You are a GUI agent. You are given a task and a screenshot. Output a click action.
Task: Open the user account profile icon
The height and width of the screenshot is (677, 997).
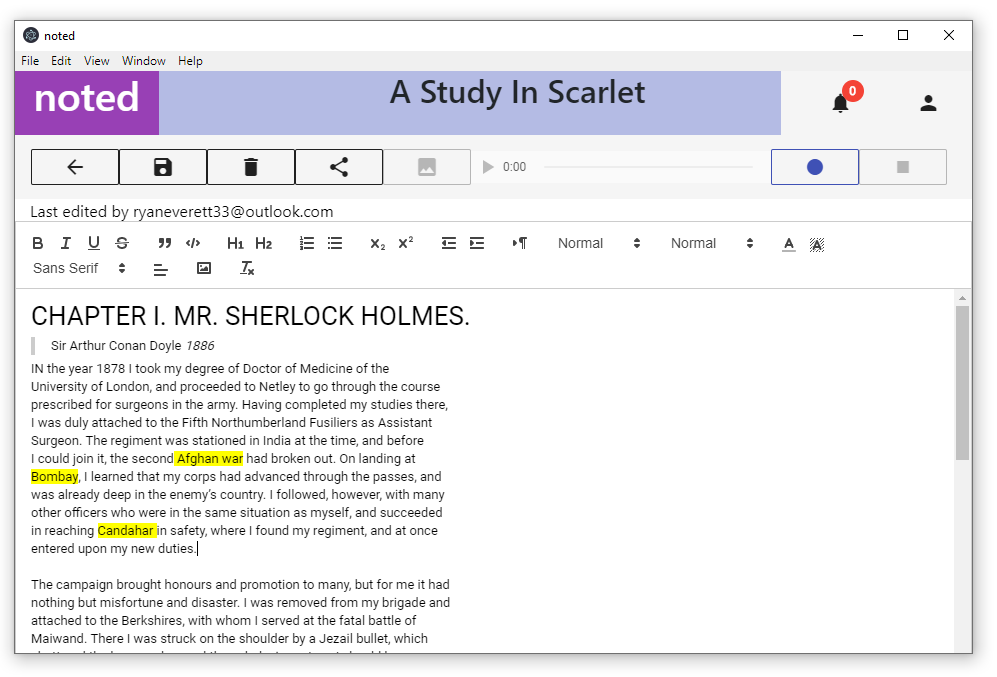coord(928,103)
